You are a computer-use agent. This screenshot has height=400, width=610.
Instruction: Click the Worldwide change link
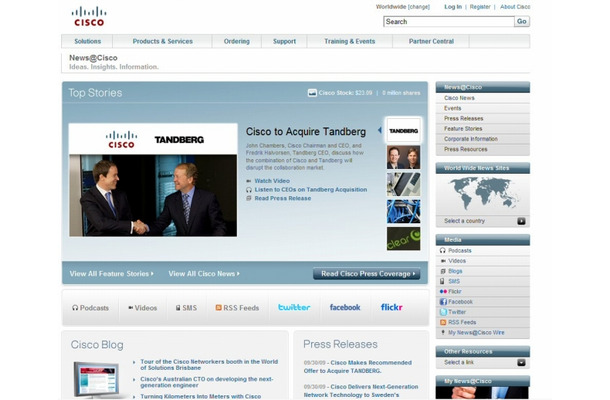pyautogui.click(x=419, y=7)
